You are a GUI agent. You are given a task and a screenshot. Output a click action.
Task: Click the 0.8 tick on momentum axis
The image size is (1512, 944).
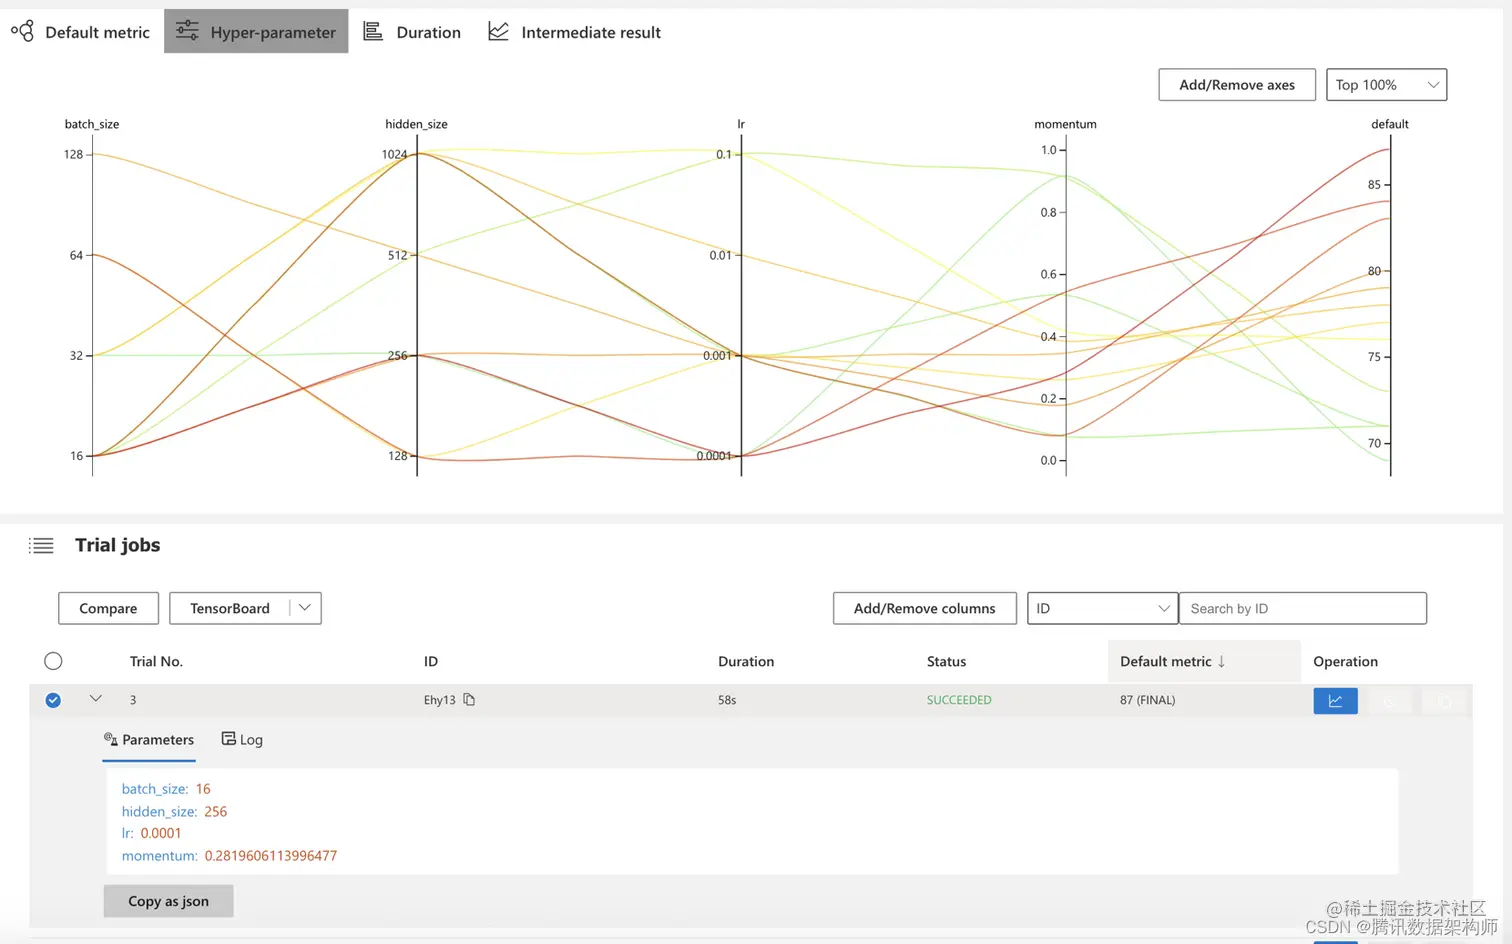[1048, 212]
